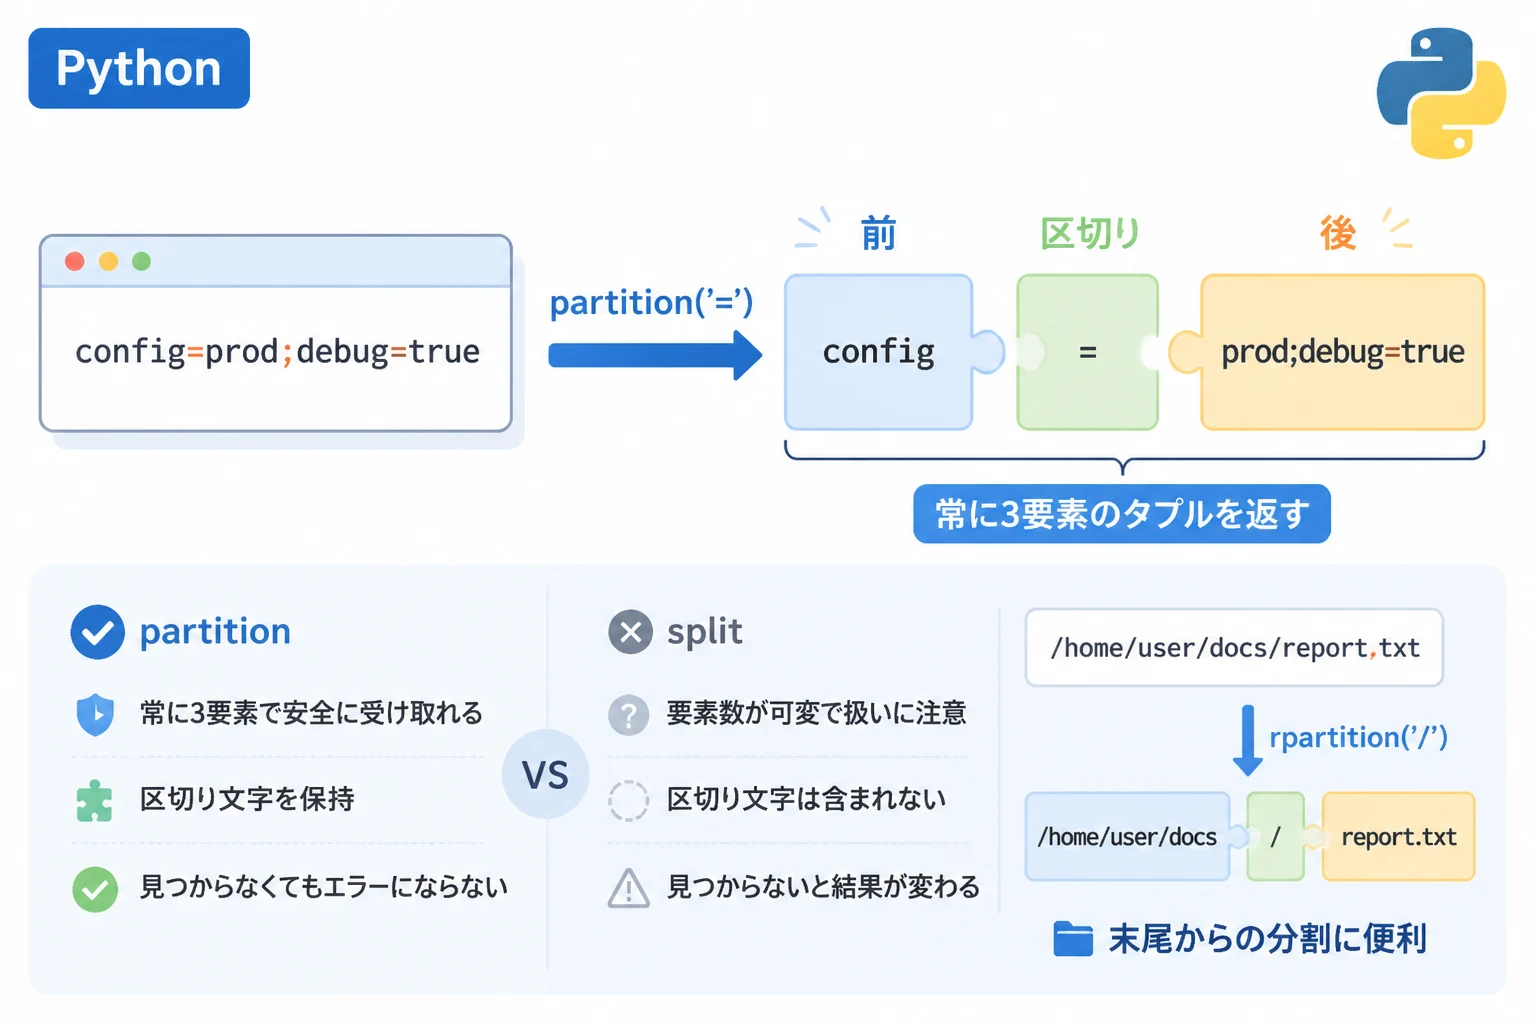Click the orange '後' label
Image resolution: width=1536 pixels, height=1024 pixels.
[x=1338, y=234]
